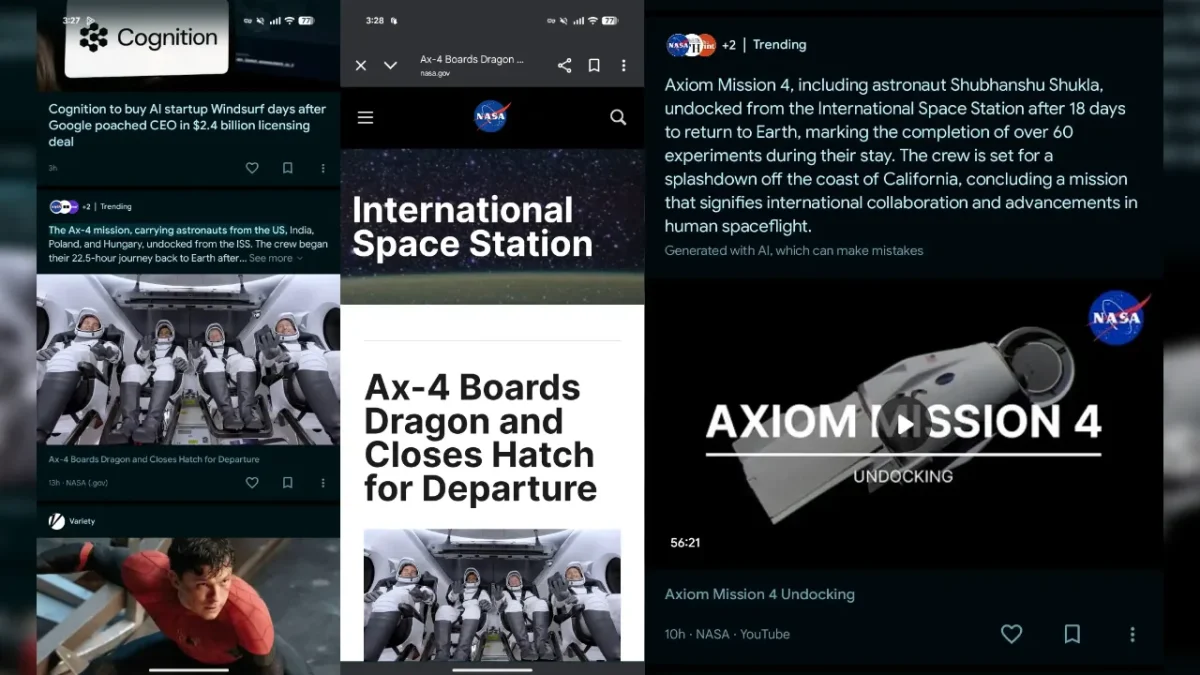Bookmark the nasa.gov page in browser

(594, 65)
